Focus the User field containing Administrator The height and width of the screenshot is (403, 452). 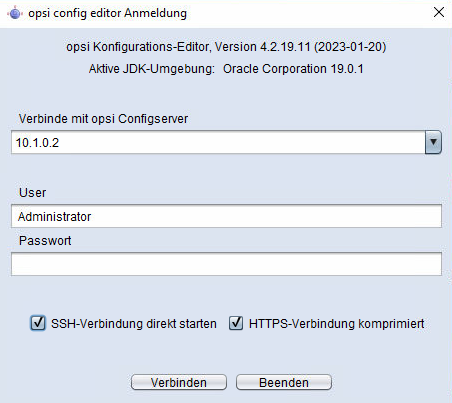226,216
